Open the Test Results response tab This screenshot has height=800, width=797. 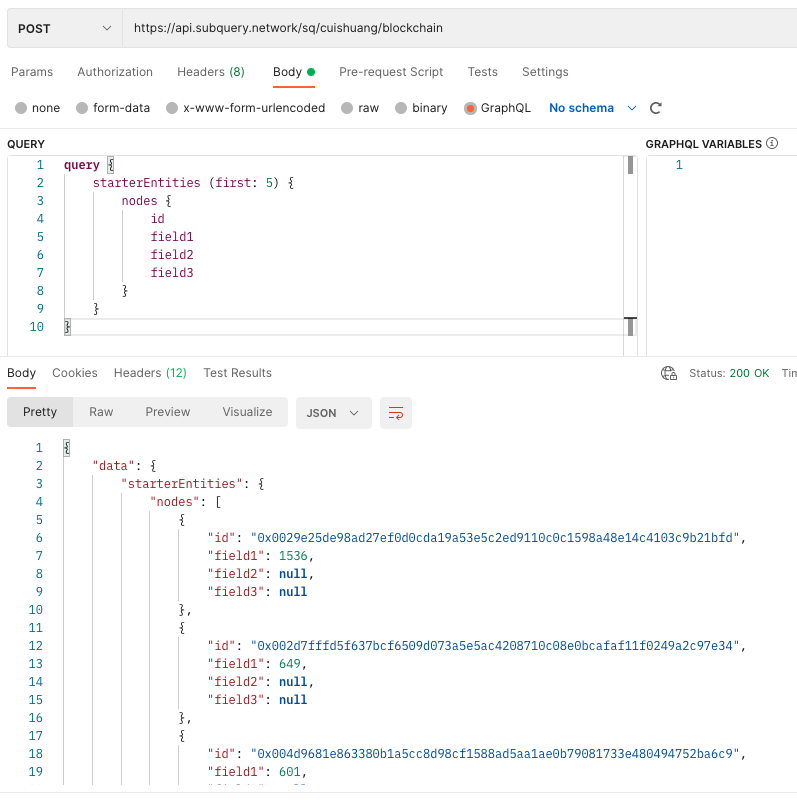[237, 373]
